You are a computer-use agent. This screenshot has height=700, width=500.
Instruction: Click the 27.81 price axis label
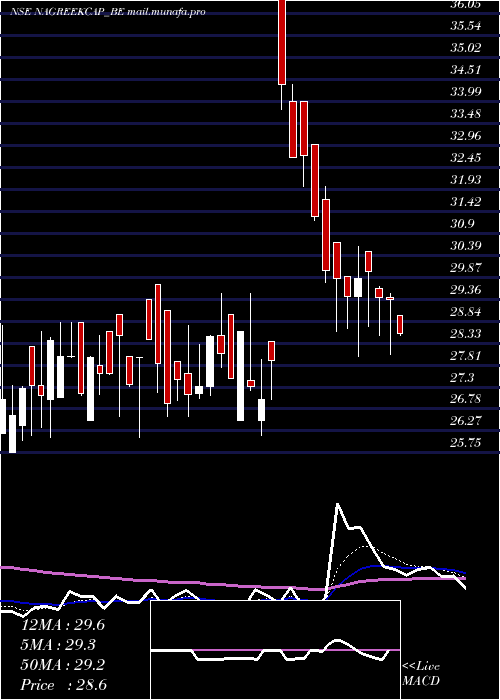465,356
